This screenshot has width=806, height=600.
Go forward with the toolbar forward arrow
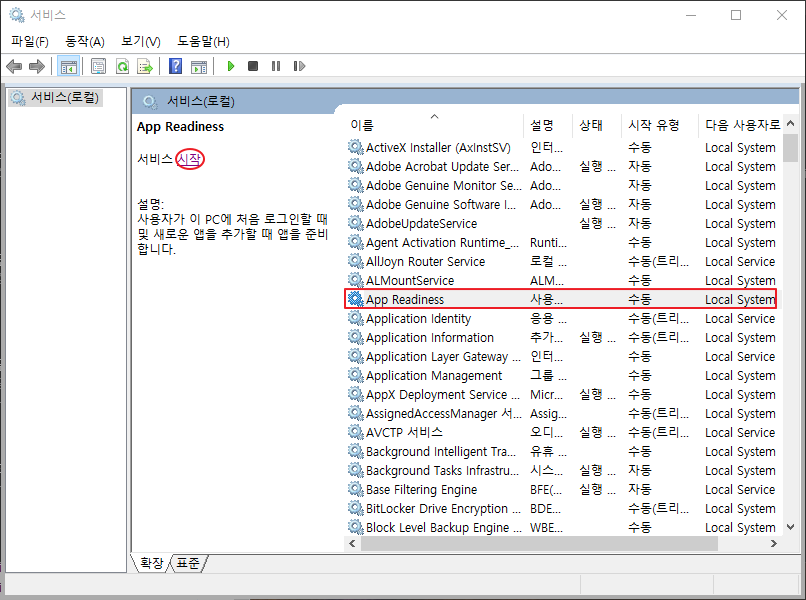point(37,66)
